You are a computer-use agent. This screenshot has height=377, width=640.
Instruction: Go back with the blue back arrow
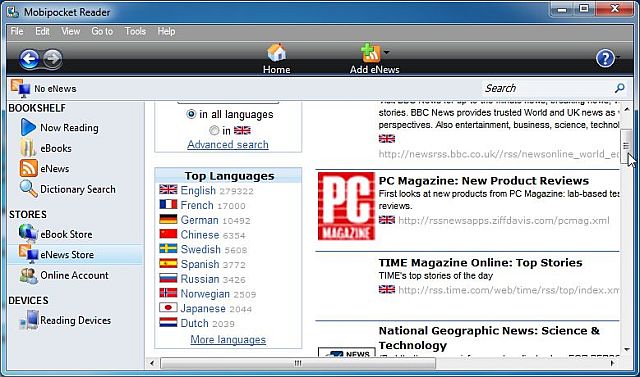[29, 60]
